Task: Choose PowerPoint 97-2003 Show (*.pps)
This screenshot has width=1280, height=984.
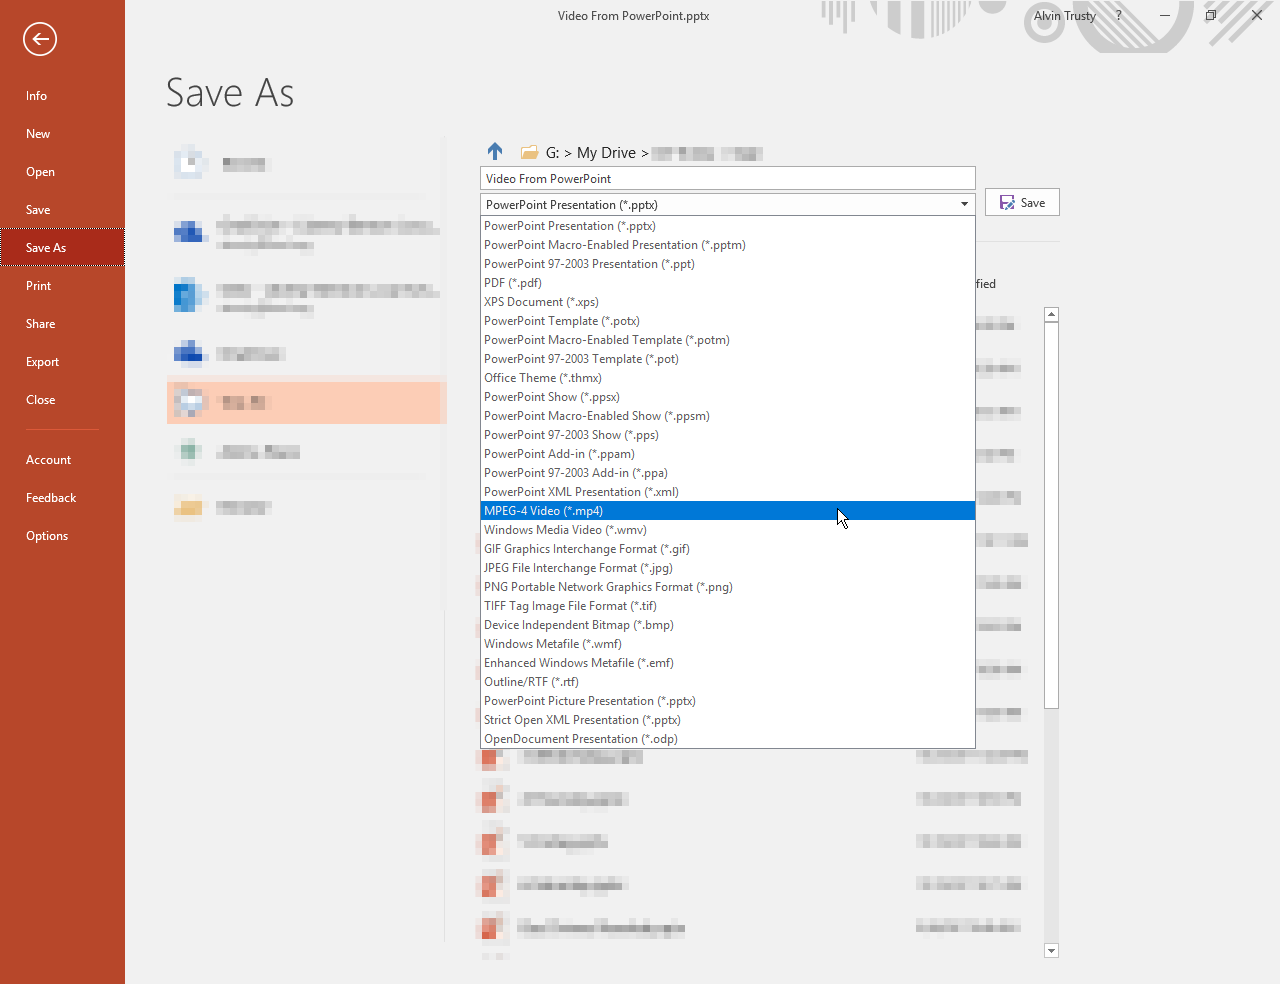Action: click(x=727, y=435)
